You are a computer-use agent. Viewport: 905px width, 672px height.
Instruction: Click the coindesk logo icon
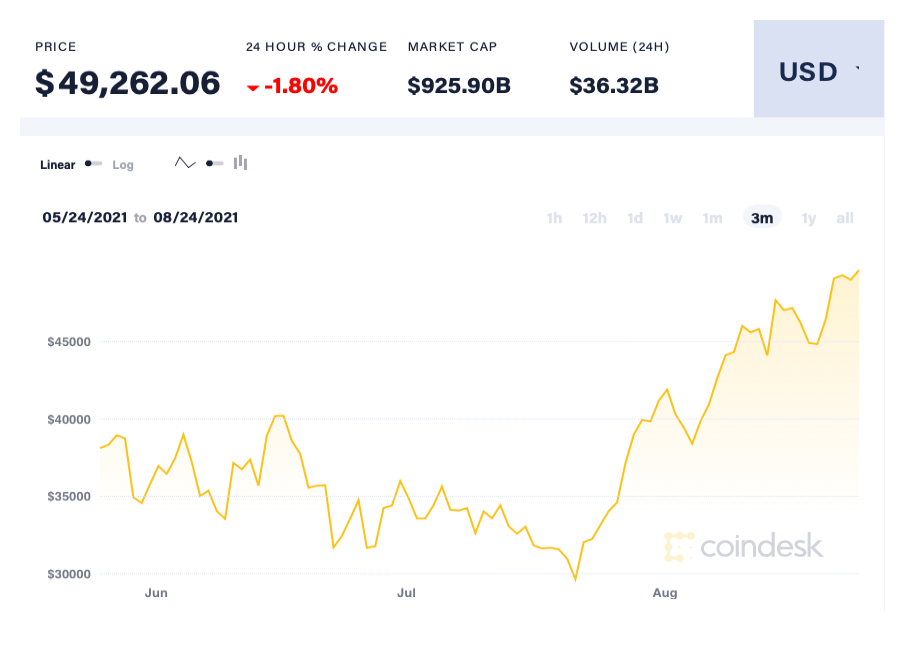click(x=679, y=547)
